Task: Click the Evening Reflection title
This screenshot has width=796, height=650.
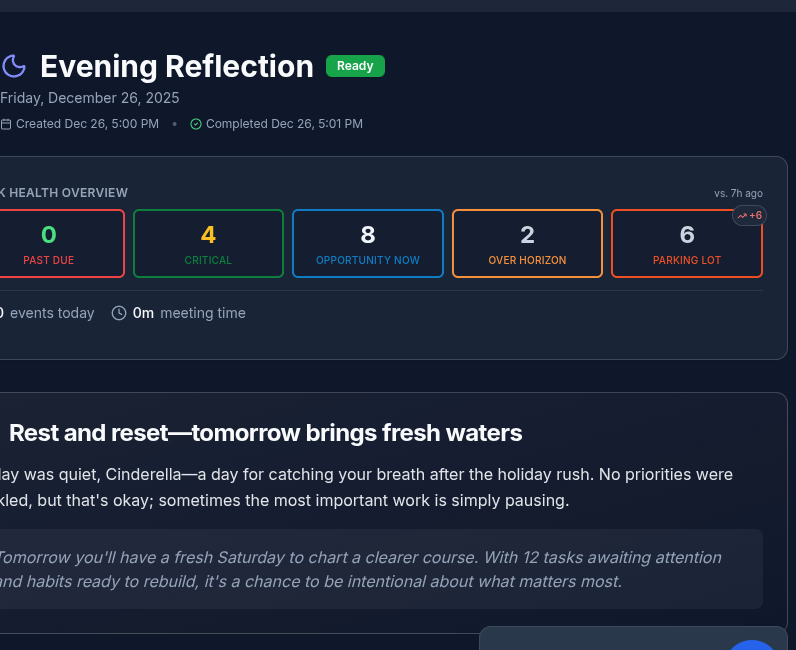Action: click(x=177, y=67)
